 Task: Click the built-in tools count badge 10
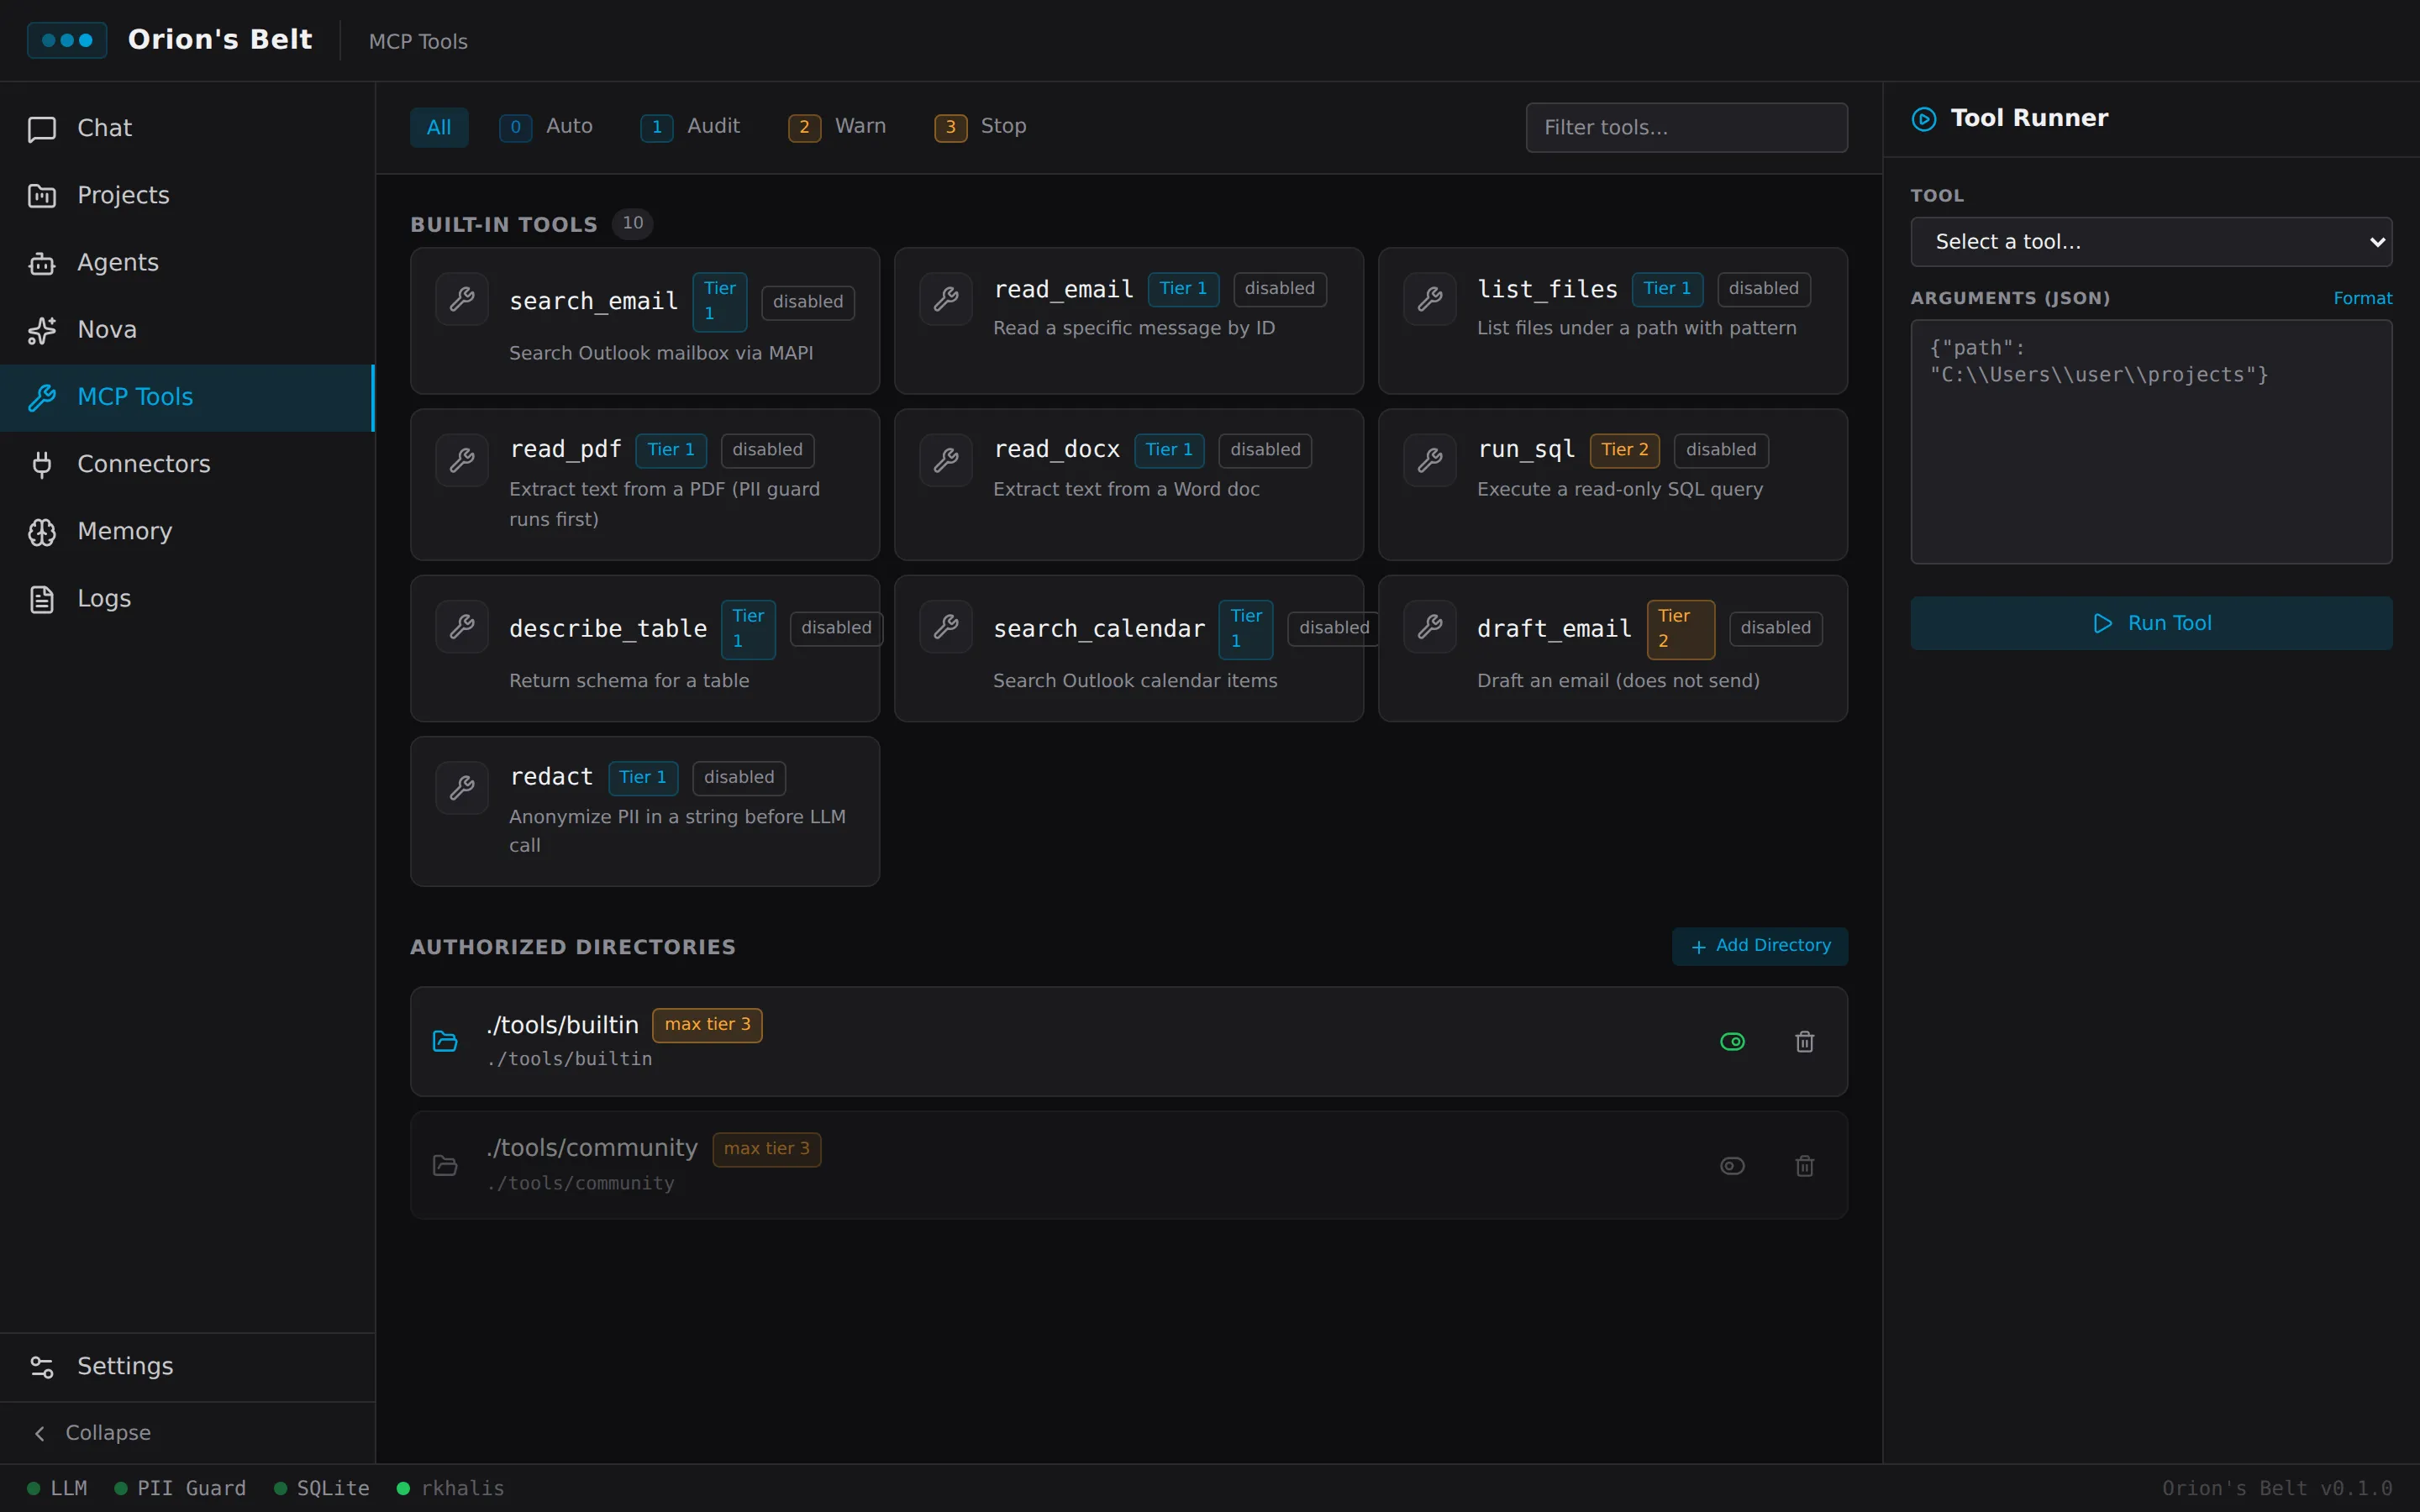[x=633, y=223]
